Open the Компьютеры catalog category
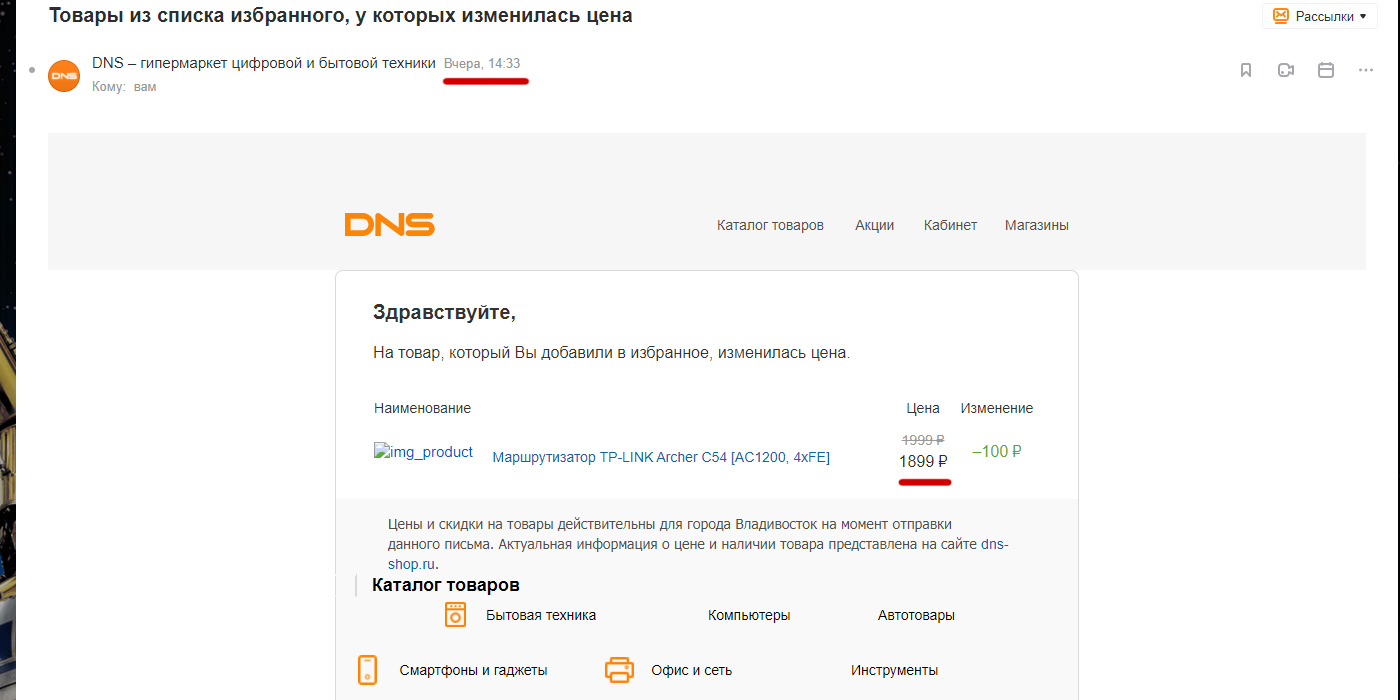The image size is (1400, 700). click(749, 615)
